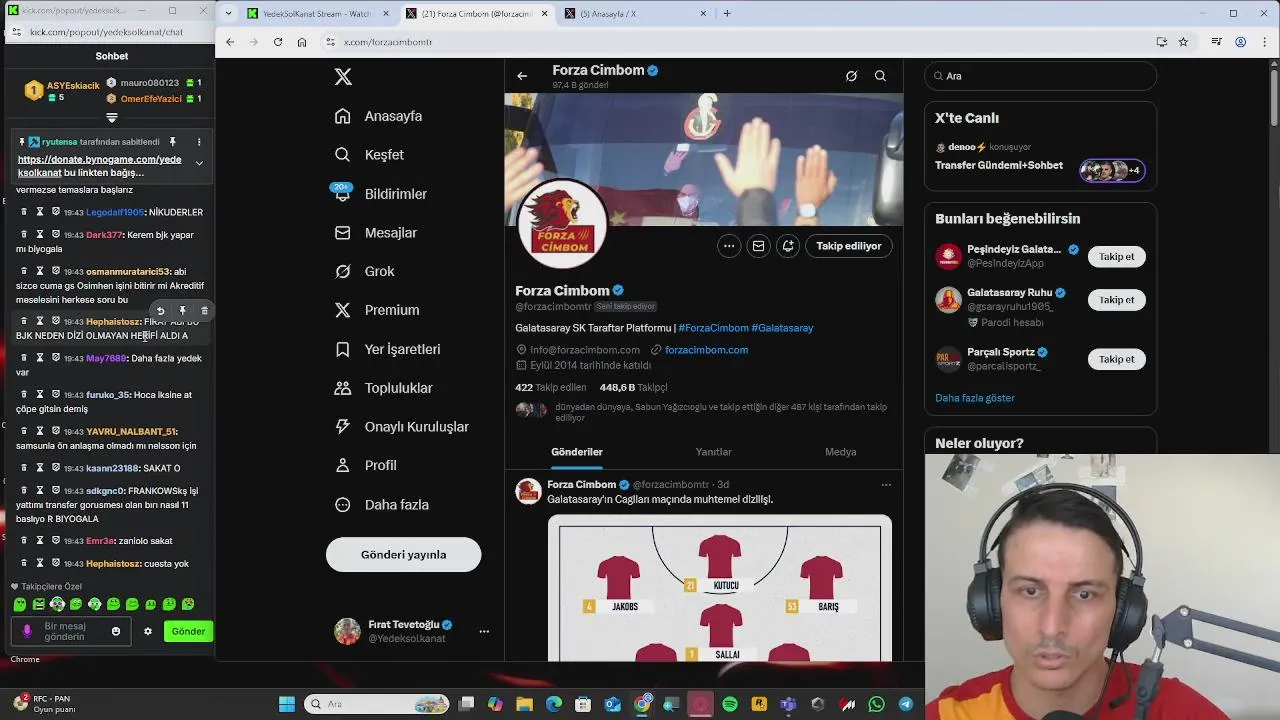1280x720 pixels.
Task: Switch to Gönderiler tab
Action: point(577,452)
